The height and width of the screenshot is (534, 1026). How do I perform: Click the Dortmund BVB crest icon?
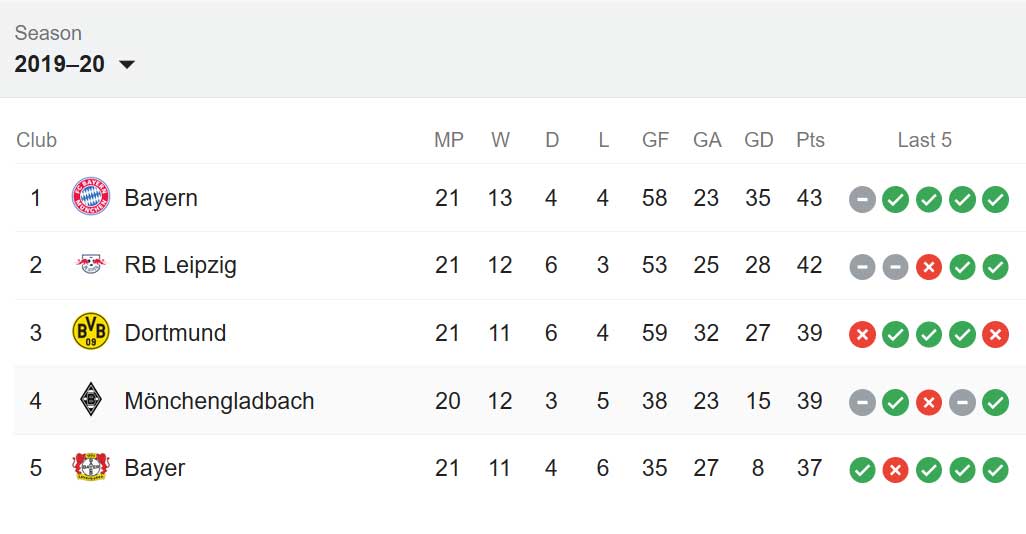tap(90, 331)
